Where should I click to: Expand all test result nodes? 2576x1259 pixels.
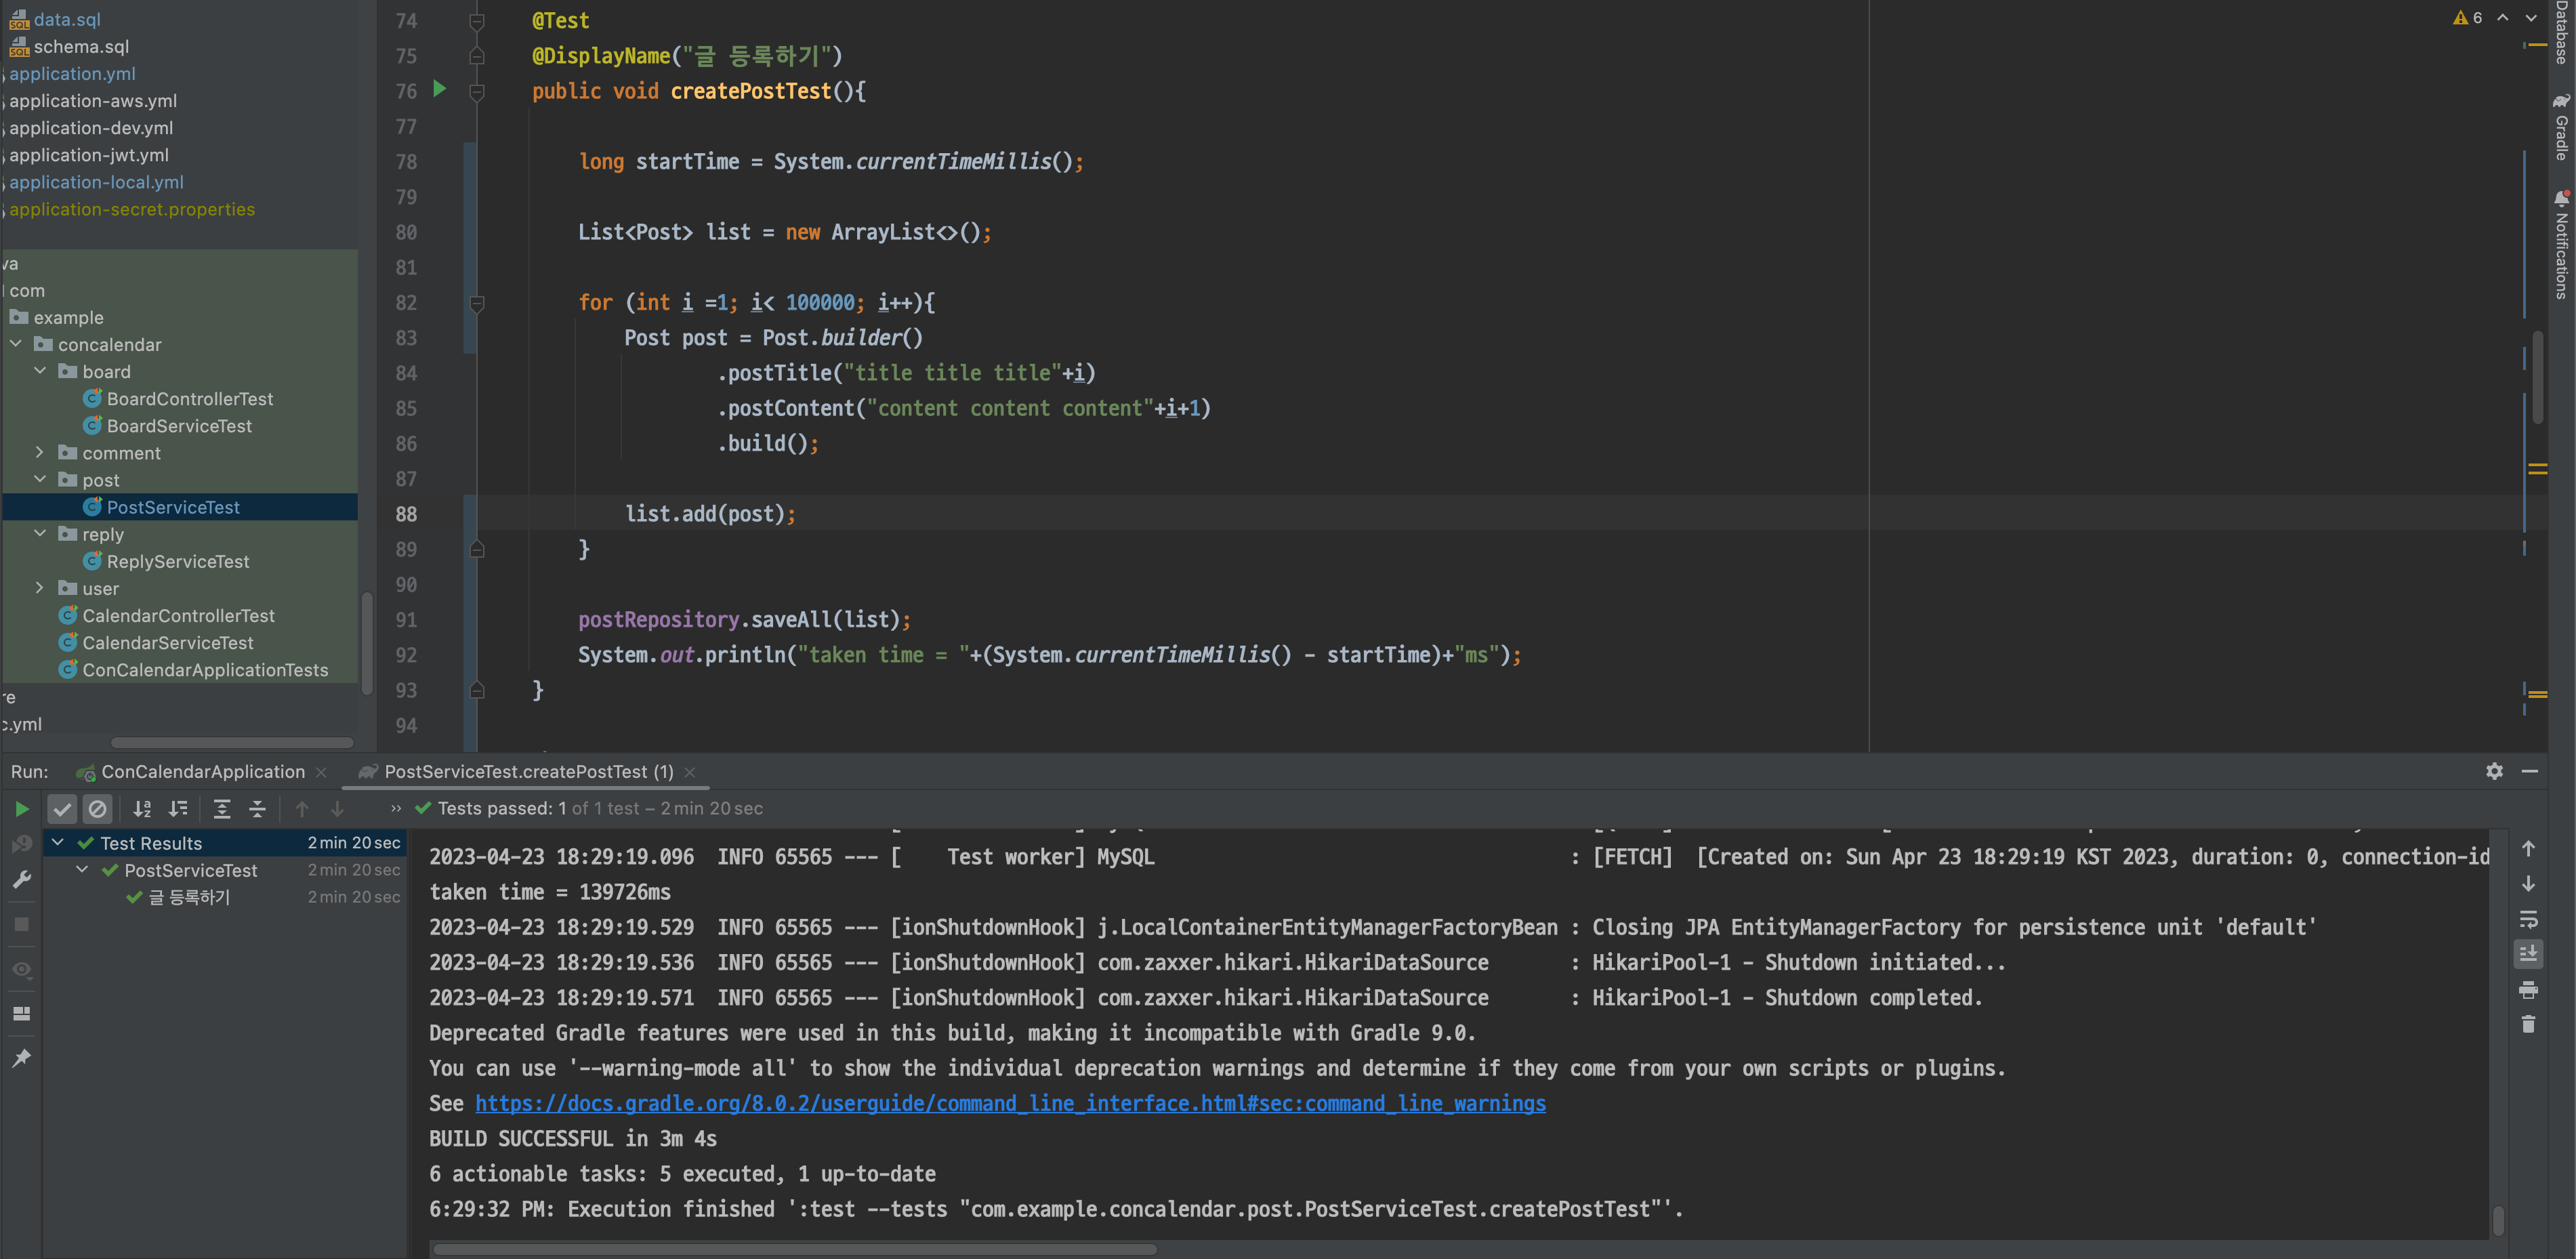[x=222, y=808]
